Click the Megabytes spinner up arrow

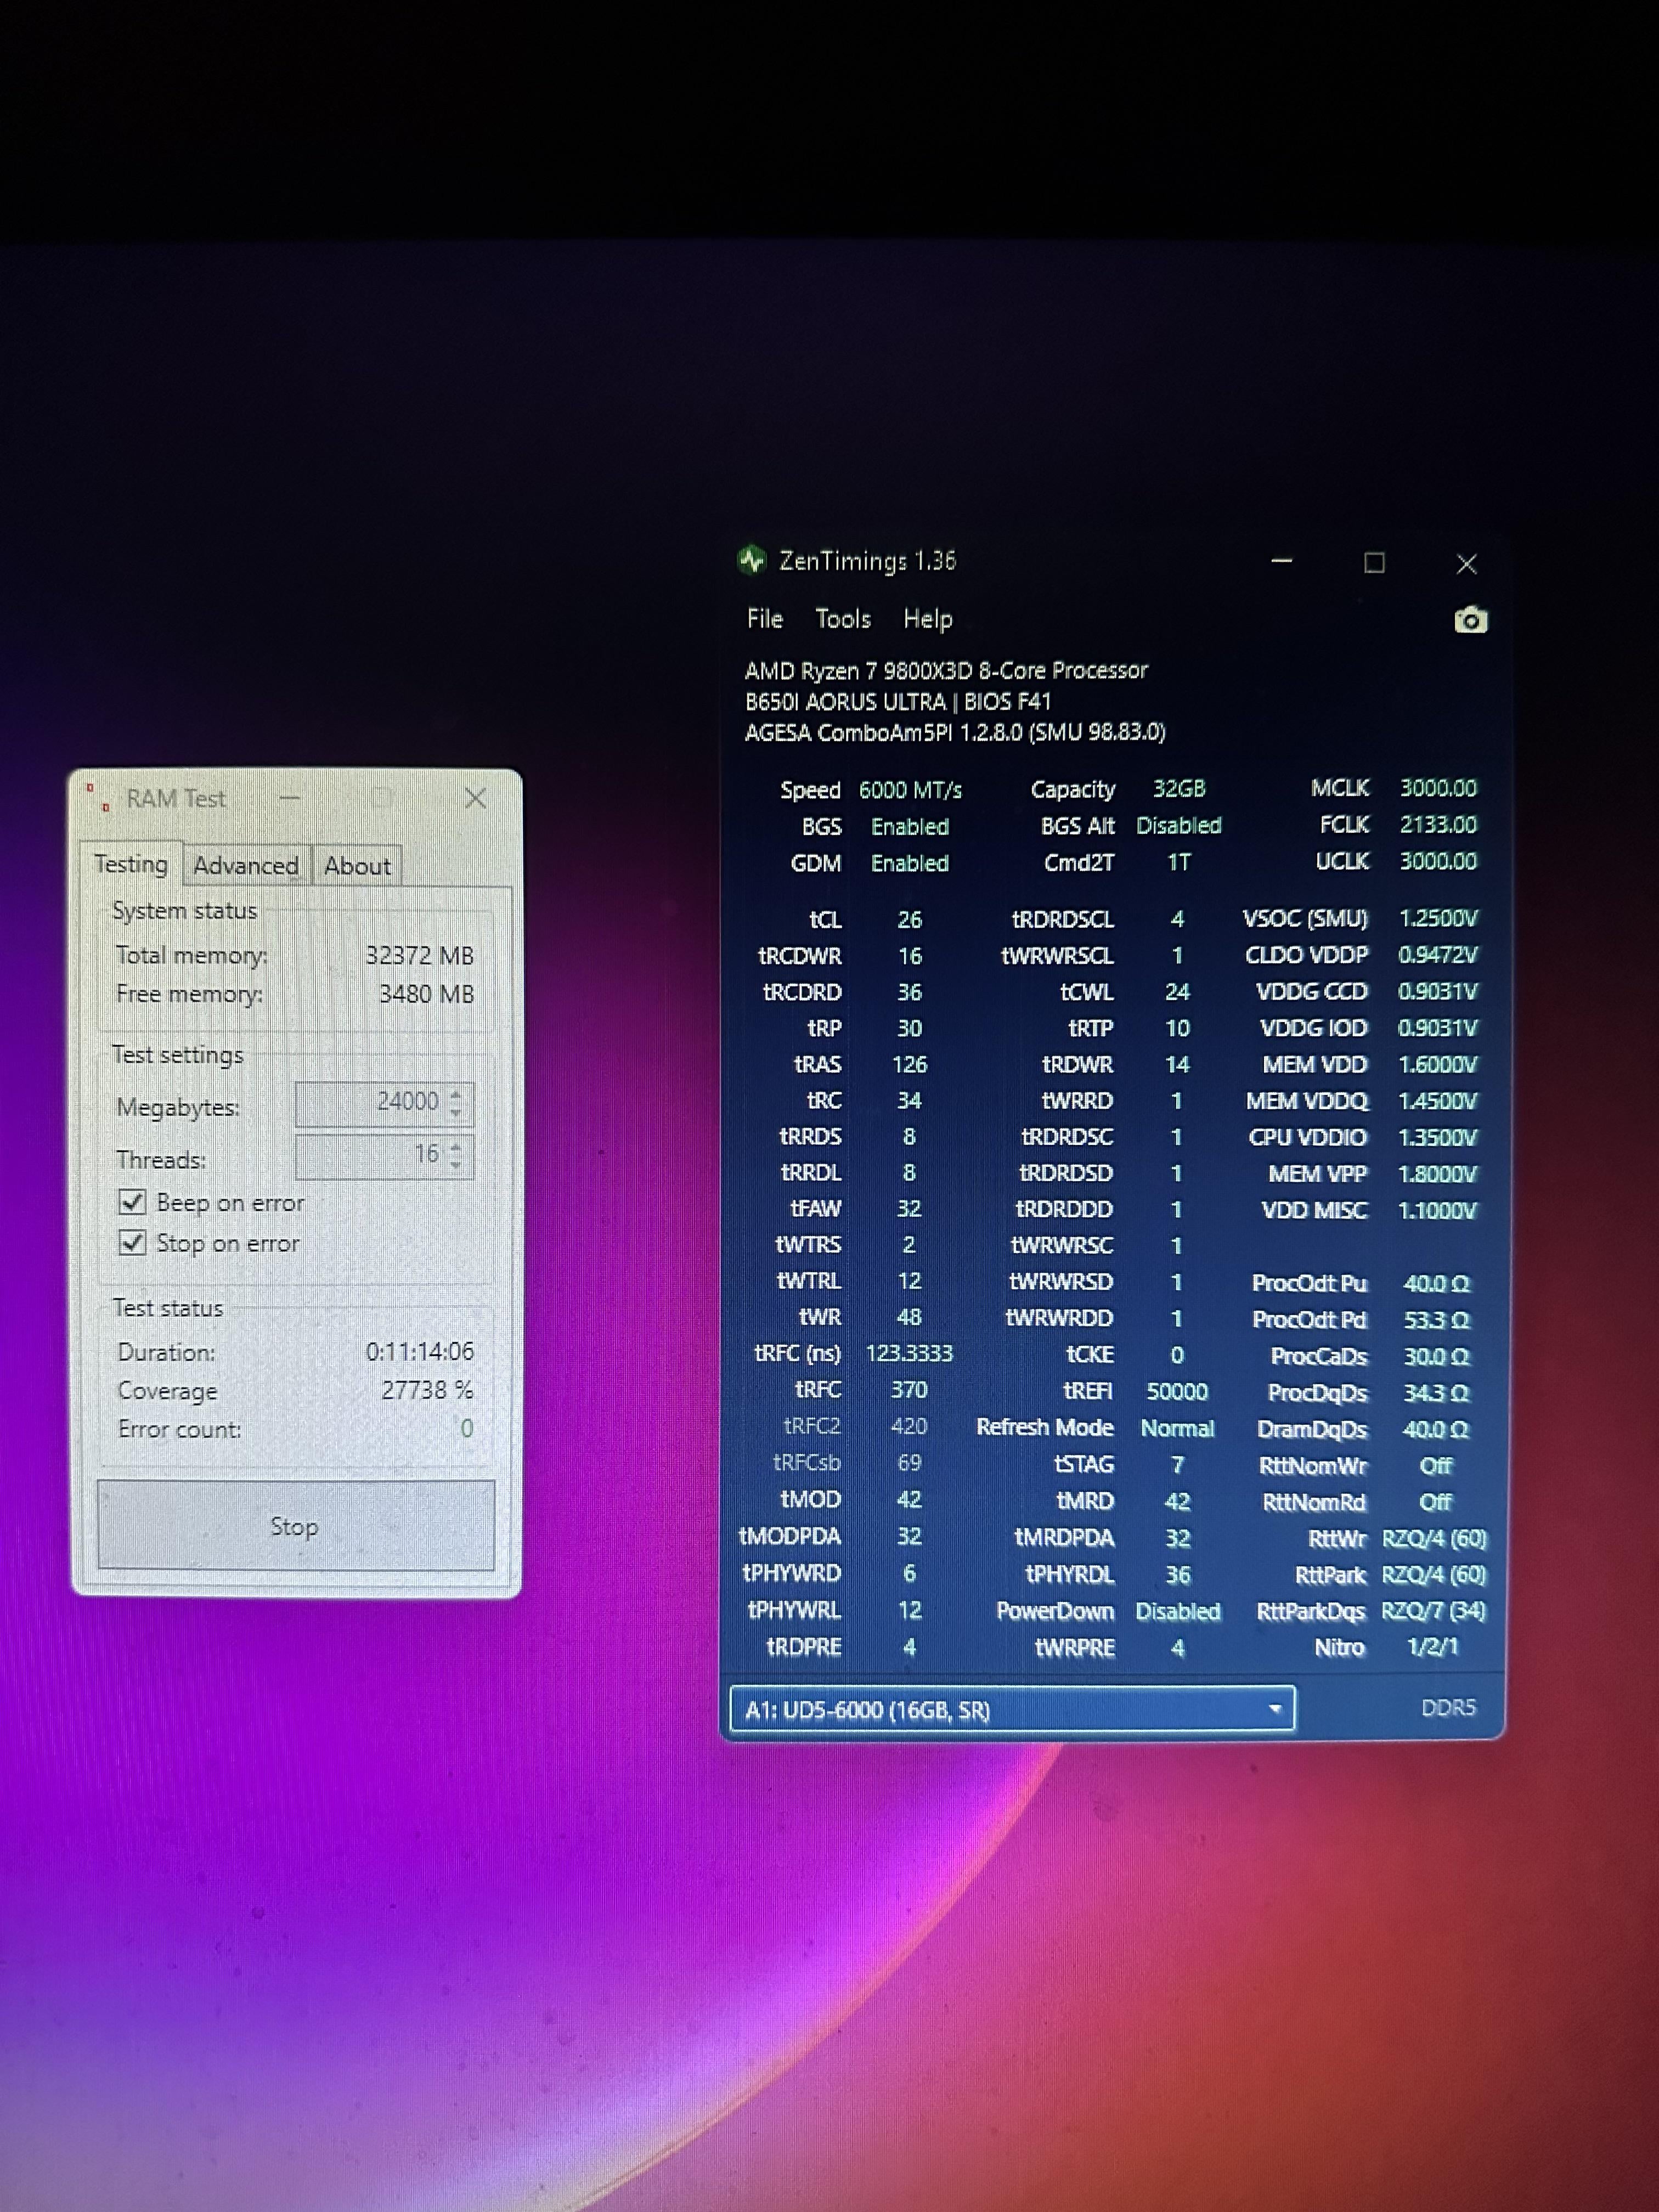pos(456,1094)
